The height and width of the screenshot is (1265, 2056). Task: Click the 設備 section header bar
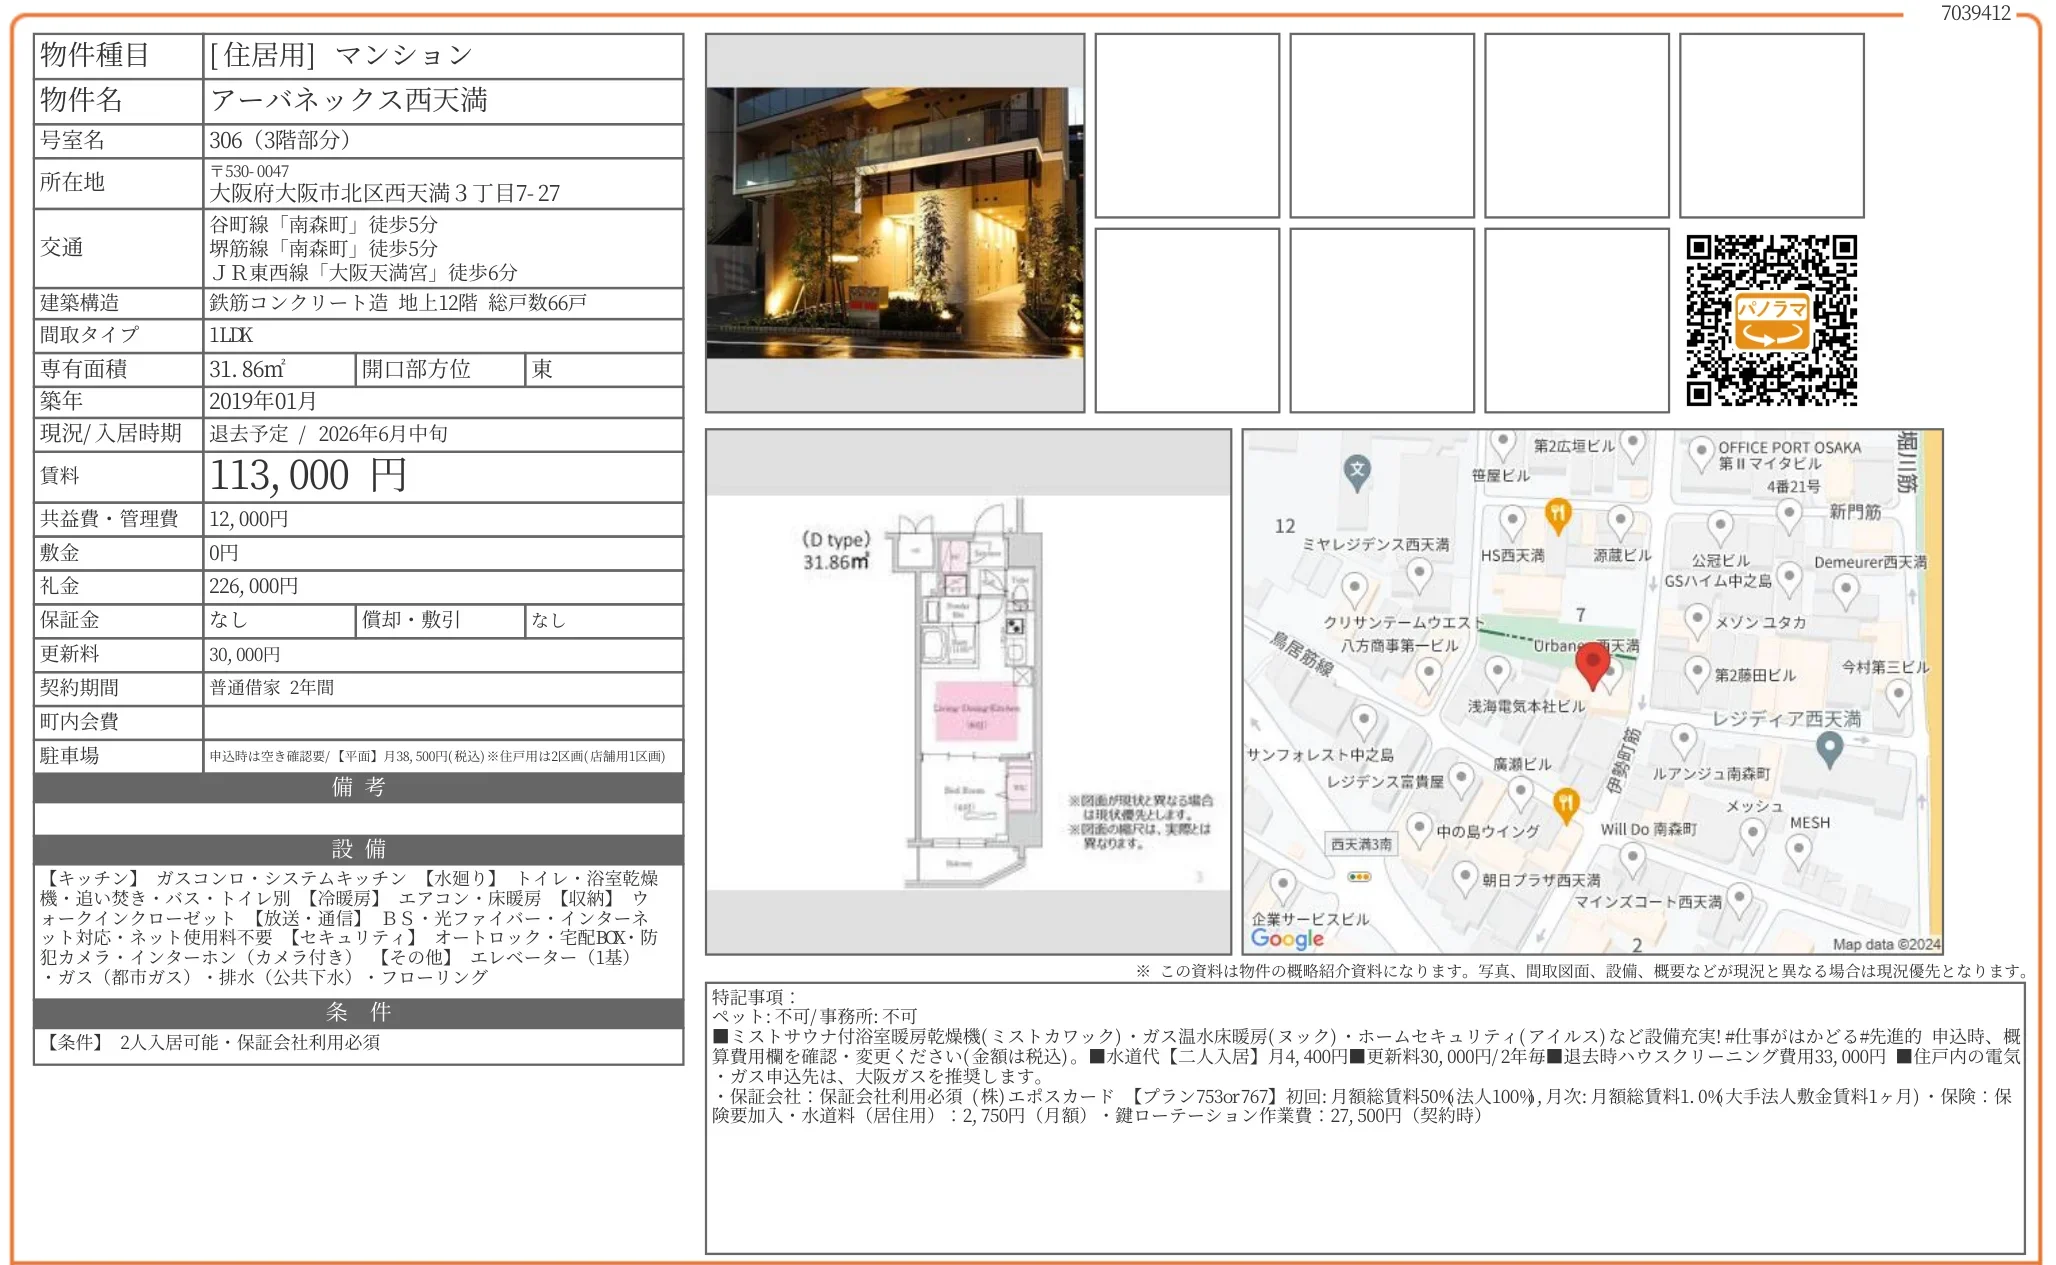click(x=358, y=849)
